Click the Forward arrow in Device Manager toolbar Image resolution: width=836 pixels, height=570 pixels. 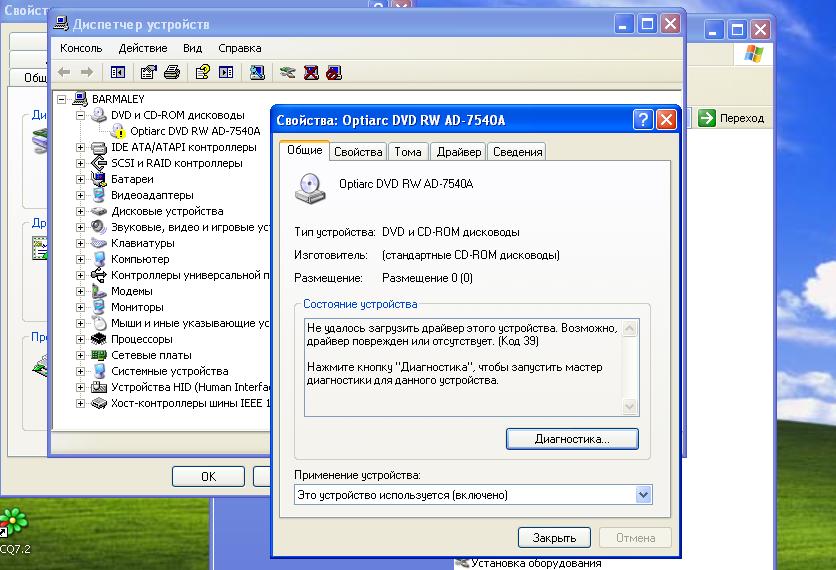(x=86, y=72)
